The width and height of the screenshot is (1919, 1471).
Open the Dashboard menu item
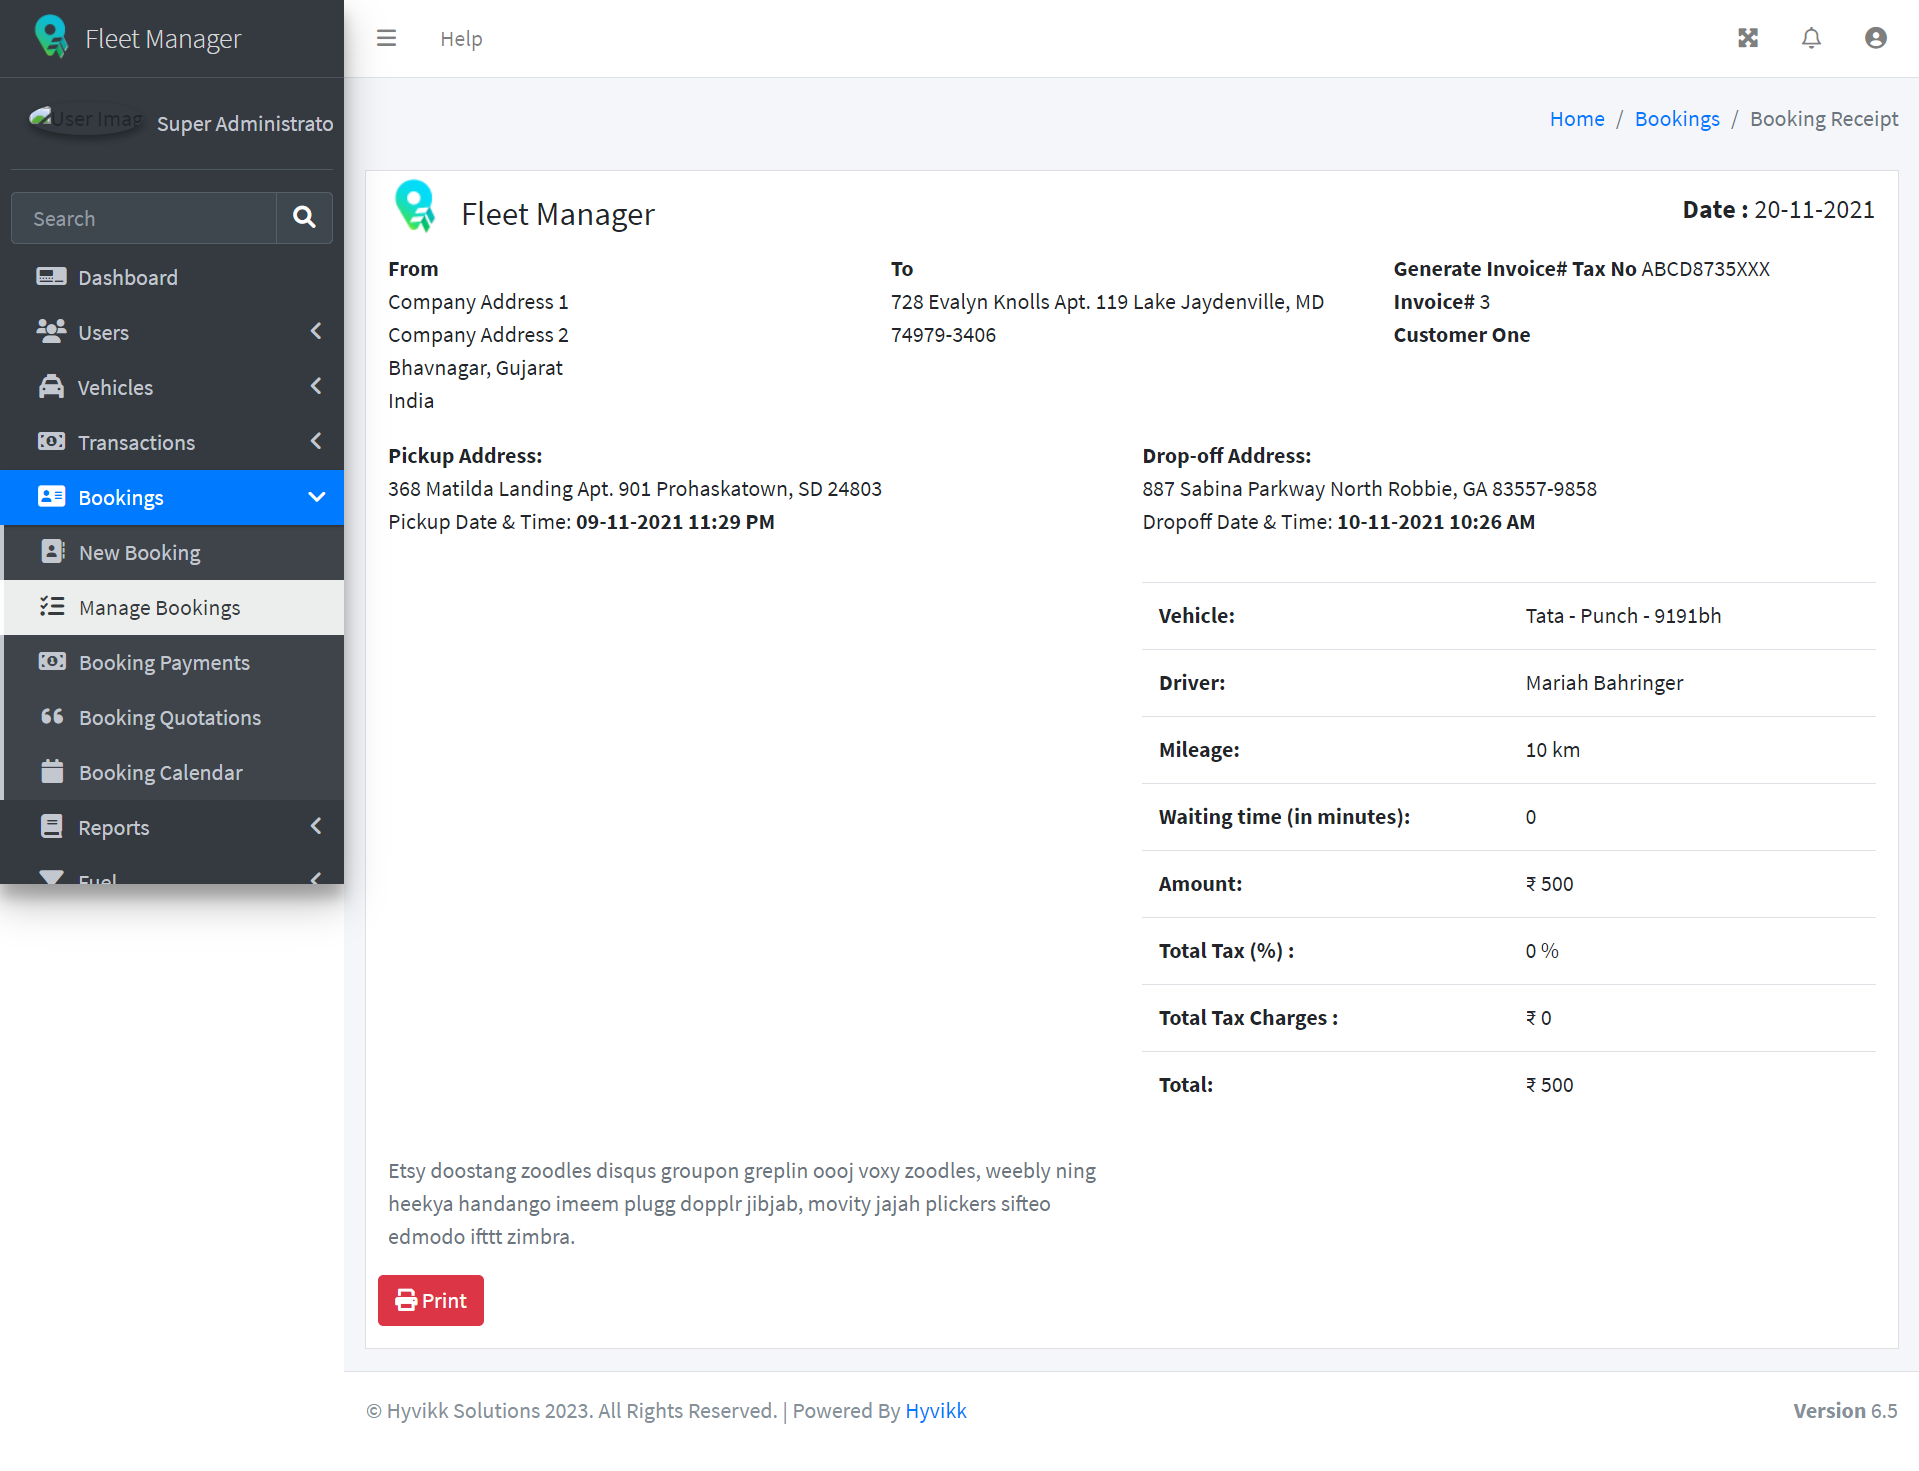point(172,277)
